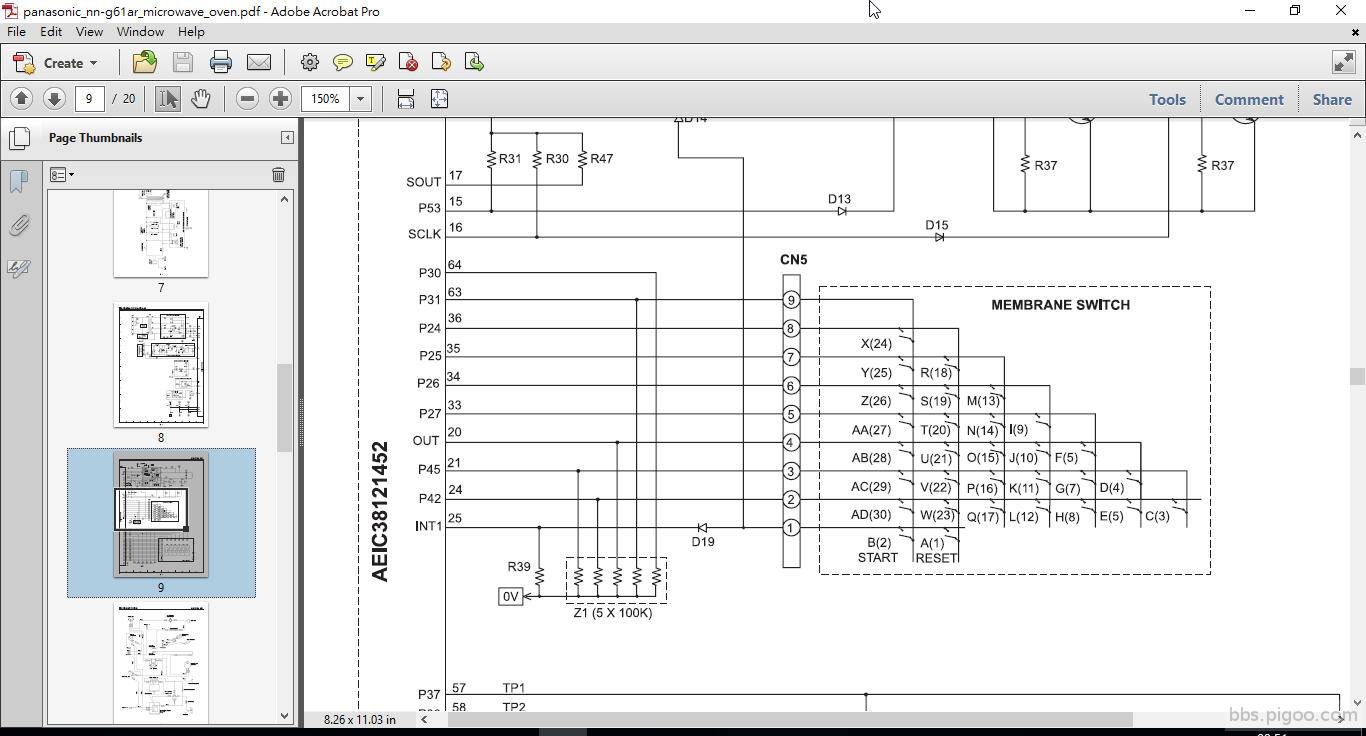
Task: Select the page 10 thumbnail below page 9
Action: coord(161,663)
